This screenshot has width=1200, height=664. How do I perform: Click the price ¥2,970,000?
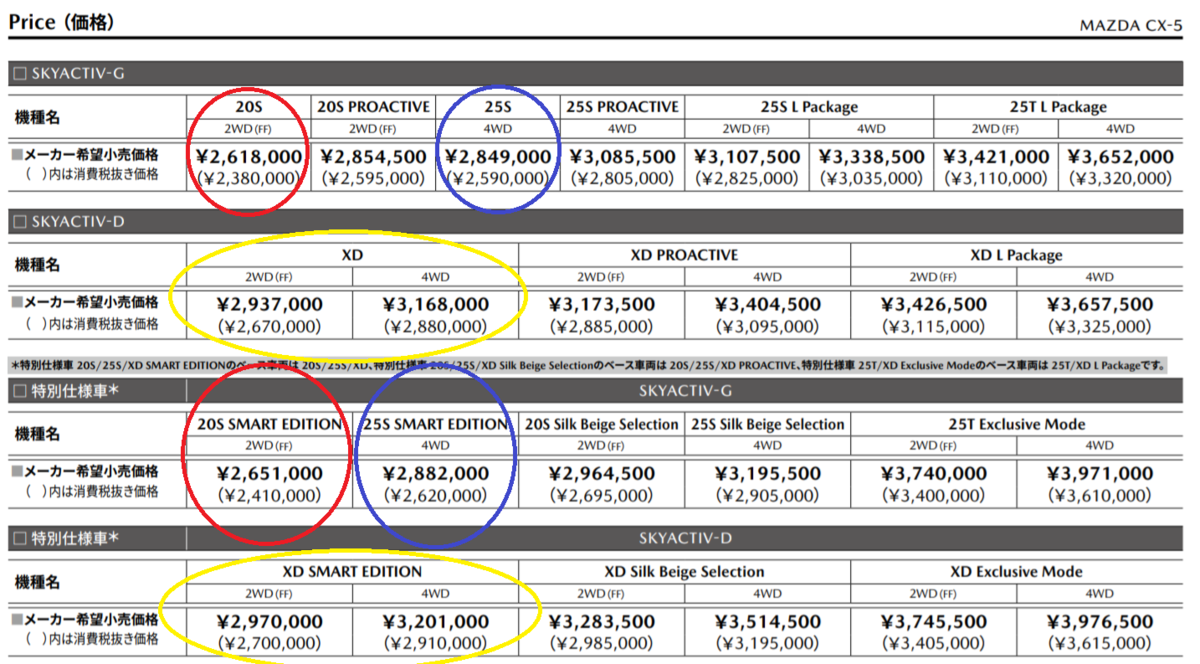tap(269, 622)
